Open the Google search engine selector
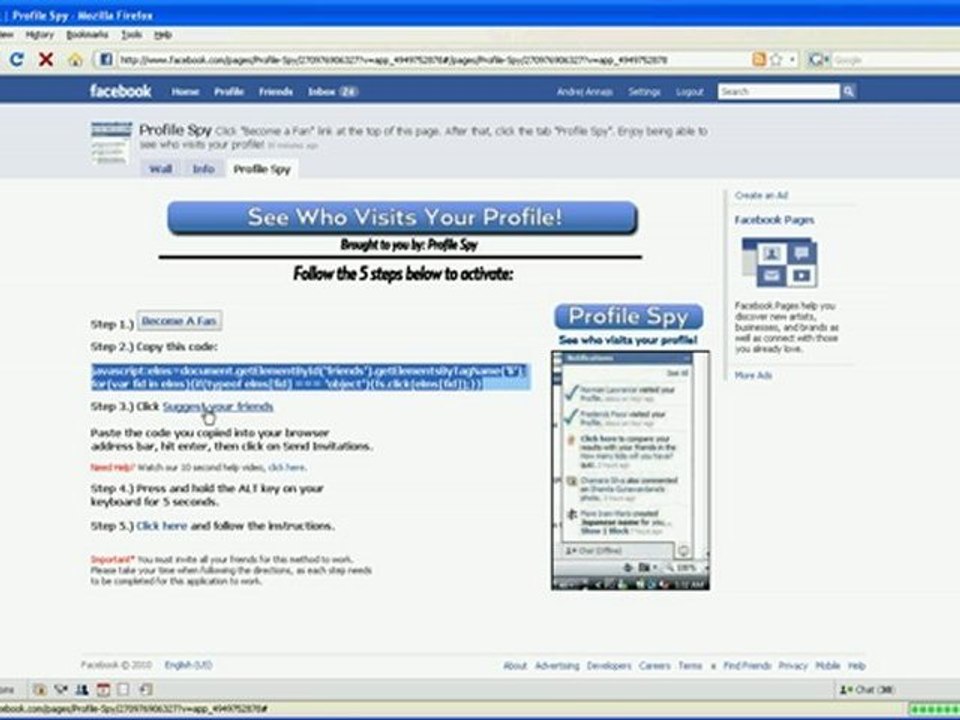960x720 pixels. tap(819, 59)
